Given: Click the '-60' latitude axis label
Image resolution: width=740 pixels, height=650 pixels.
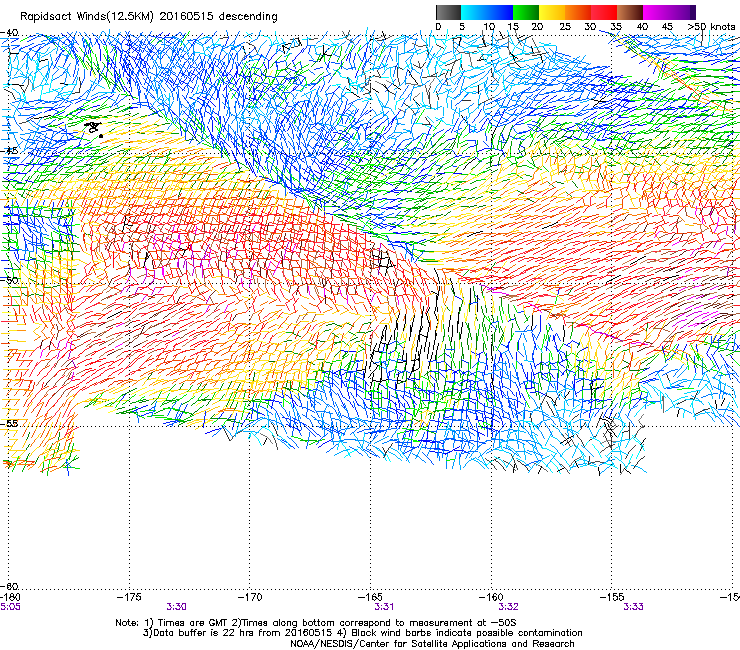Looking at the screenshot, I should (x=9, y=586).
